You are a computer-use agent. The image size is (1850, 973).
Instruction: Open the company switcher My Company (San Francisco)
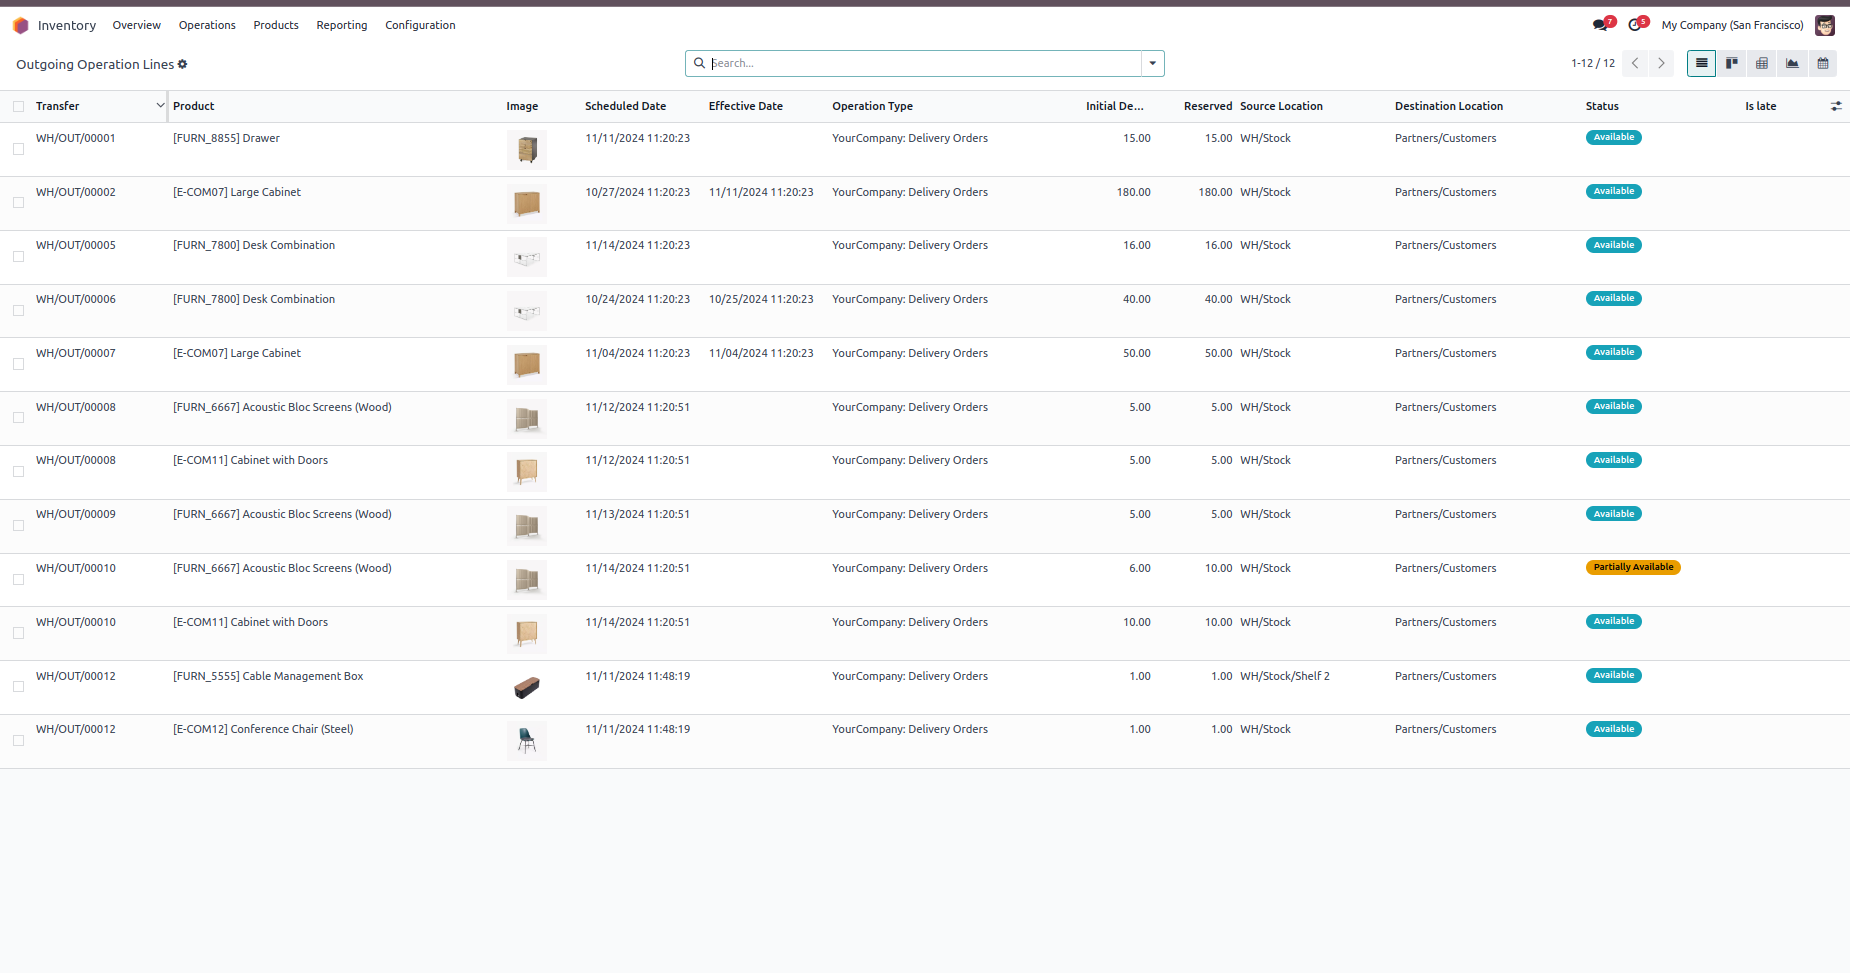coord(1732,25)
